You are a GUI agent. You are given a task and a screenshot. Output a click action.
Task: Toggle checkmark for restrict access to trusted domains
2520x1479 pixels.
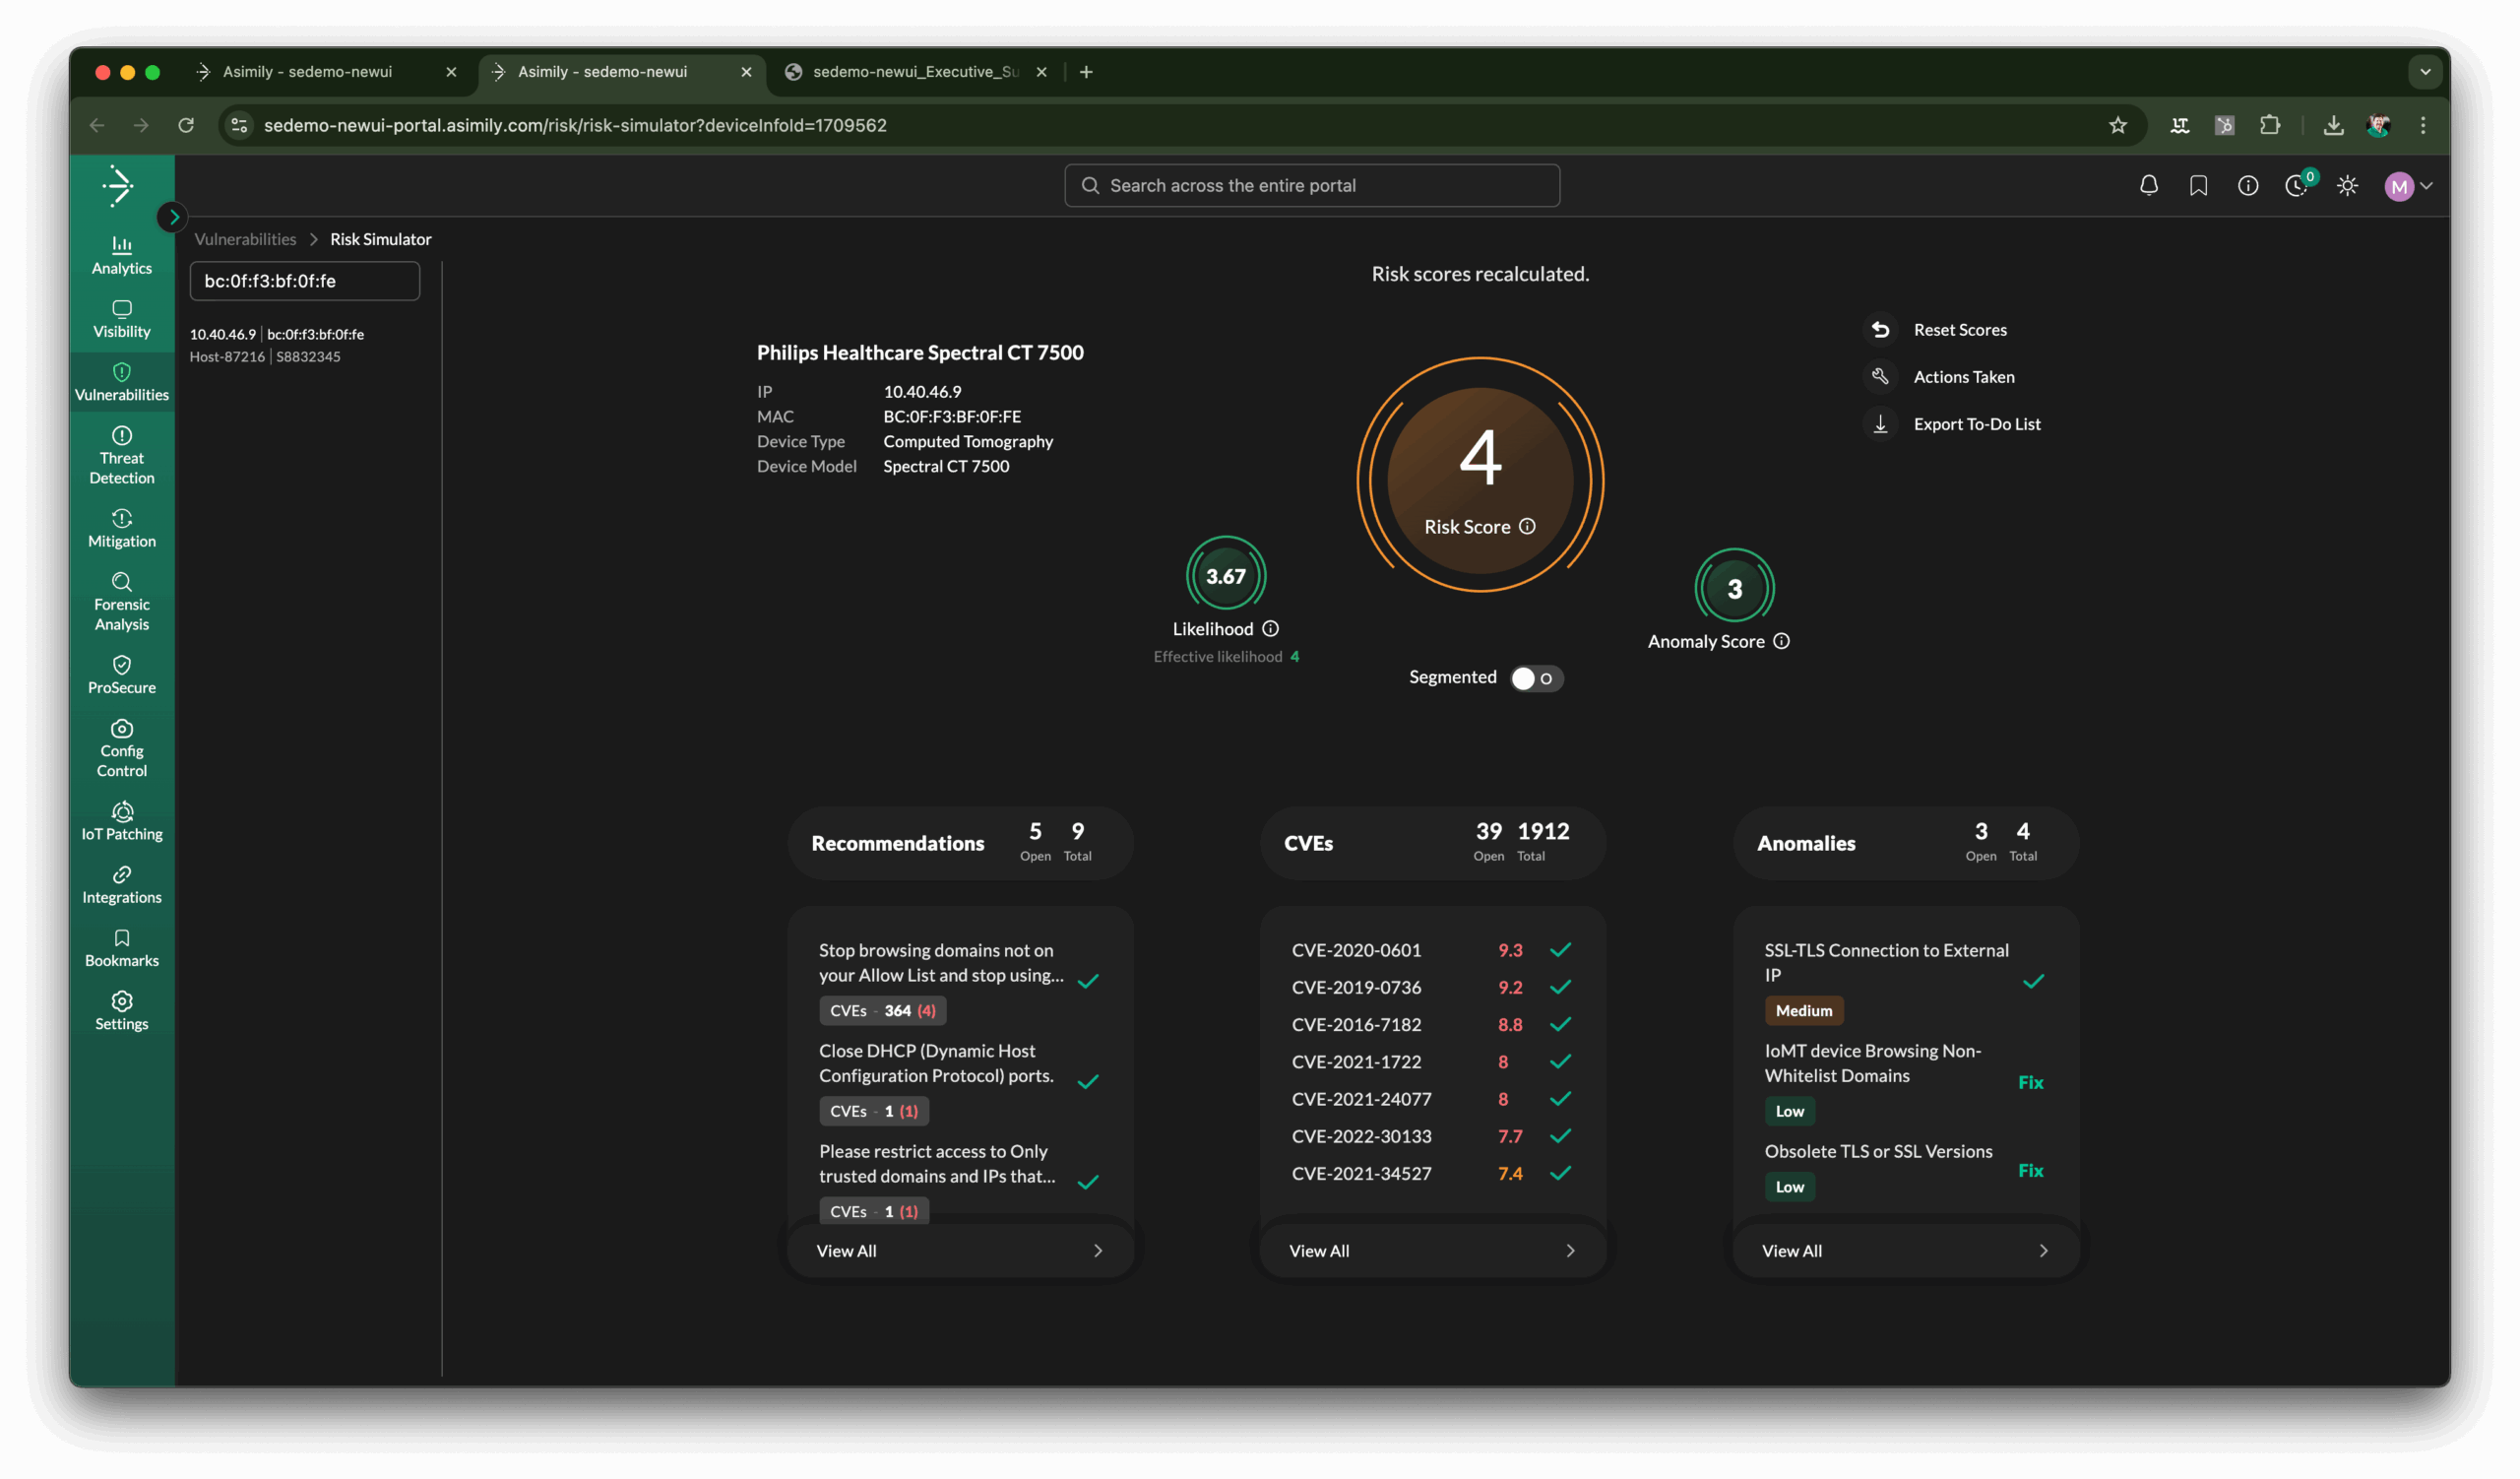1088,1182
